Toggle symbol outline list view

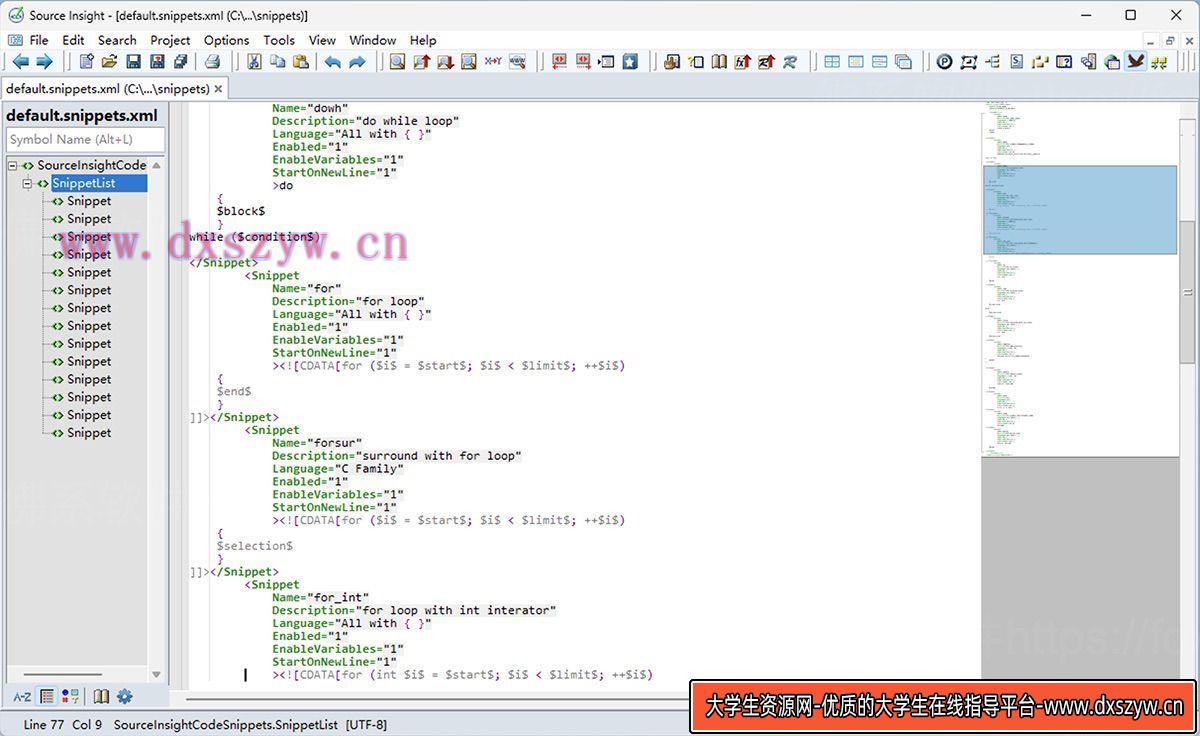point(47,697)
